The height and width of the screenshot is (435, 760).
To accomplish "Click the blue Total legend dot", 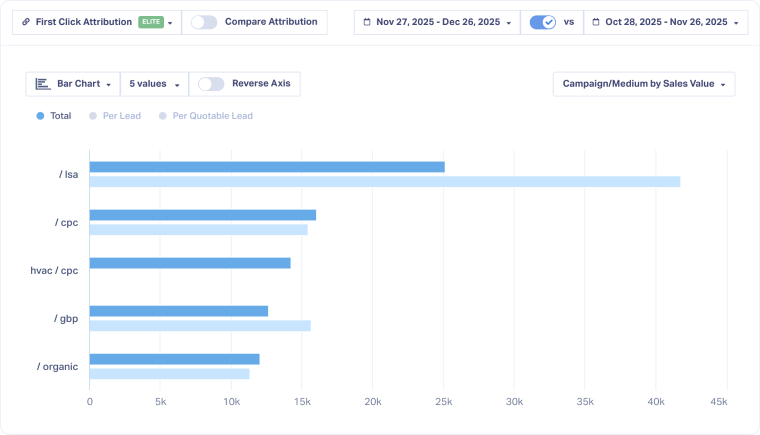I will (40, 116).
